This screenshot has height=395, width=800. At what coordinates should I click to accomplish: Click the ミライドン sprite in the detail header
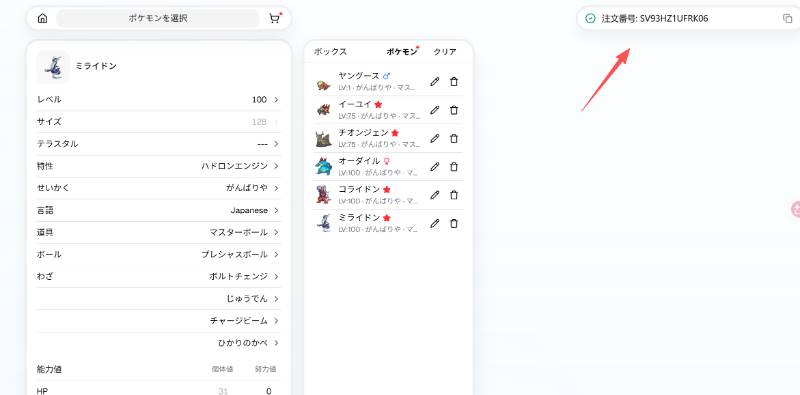point(53,67)
